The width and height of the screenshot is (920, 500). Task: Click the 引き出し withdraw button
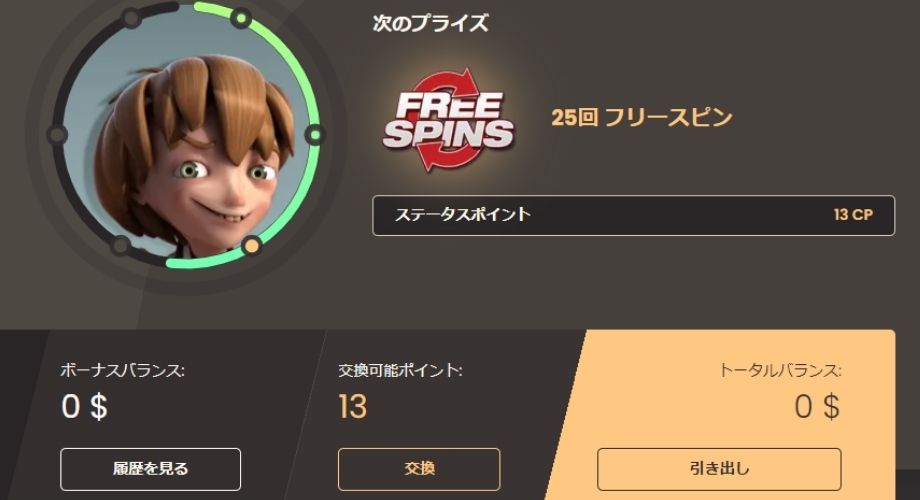(719, 469)
